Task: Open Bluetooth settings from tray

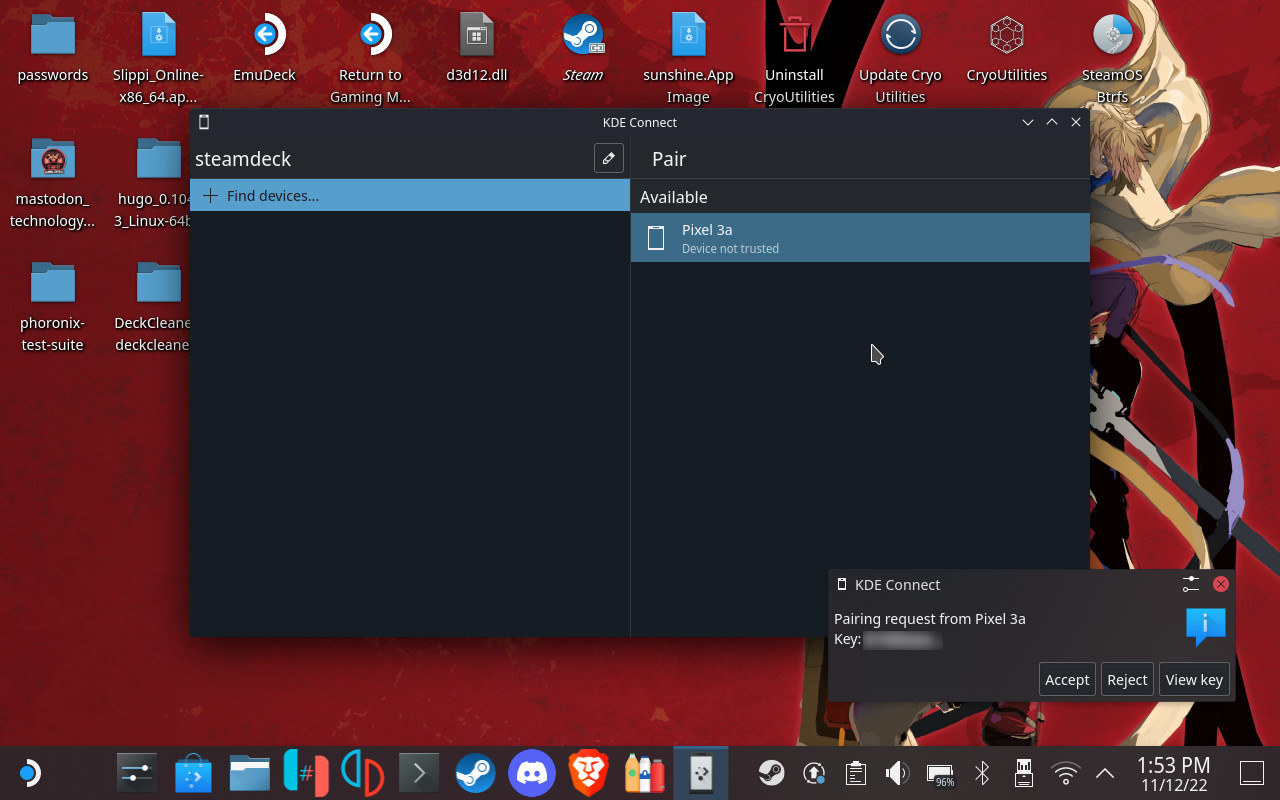Action: [982, 773]
